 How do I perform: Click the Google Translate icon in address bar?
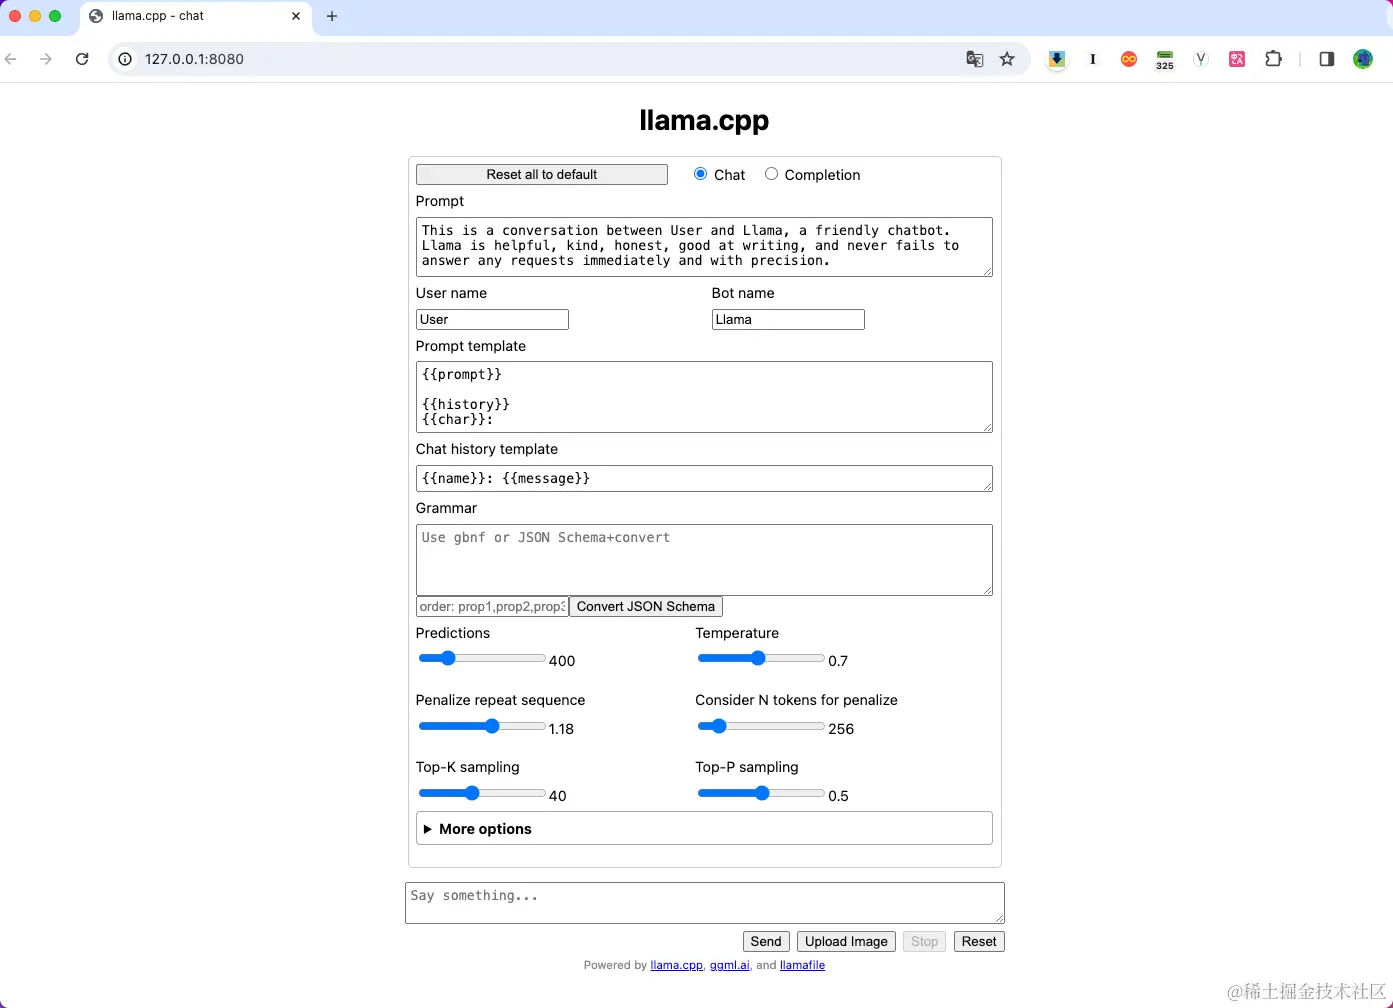point(975,59)
